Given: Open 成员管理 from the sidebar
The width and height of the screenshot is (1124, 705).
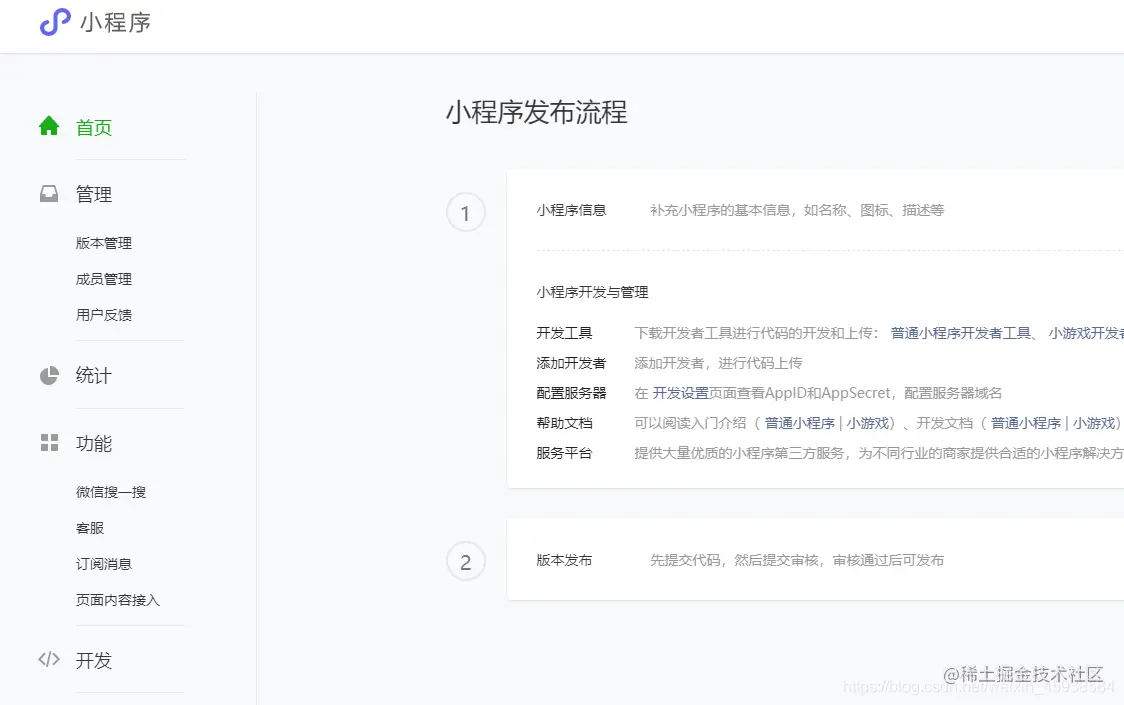Looking at the screenshot, I should [103, 278].
